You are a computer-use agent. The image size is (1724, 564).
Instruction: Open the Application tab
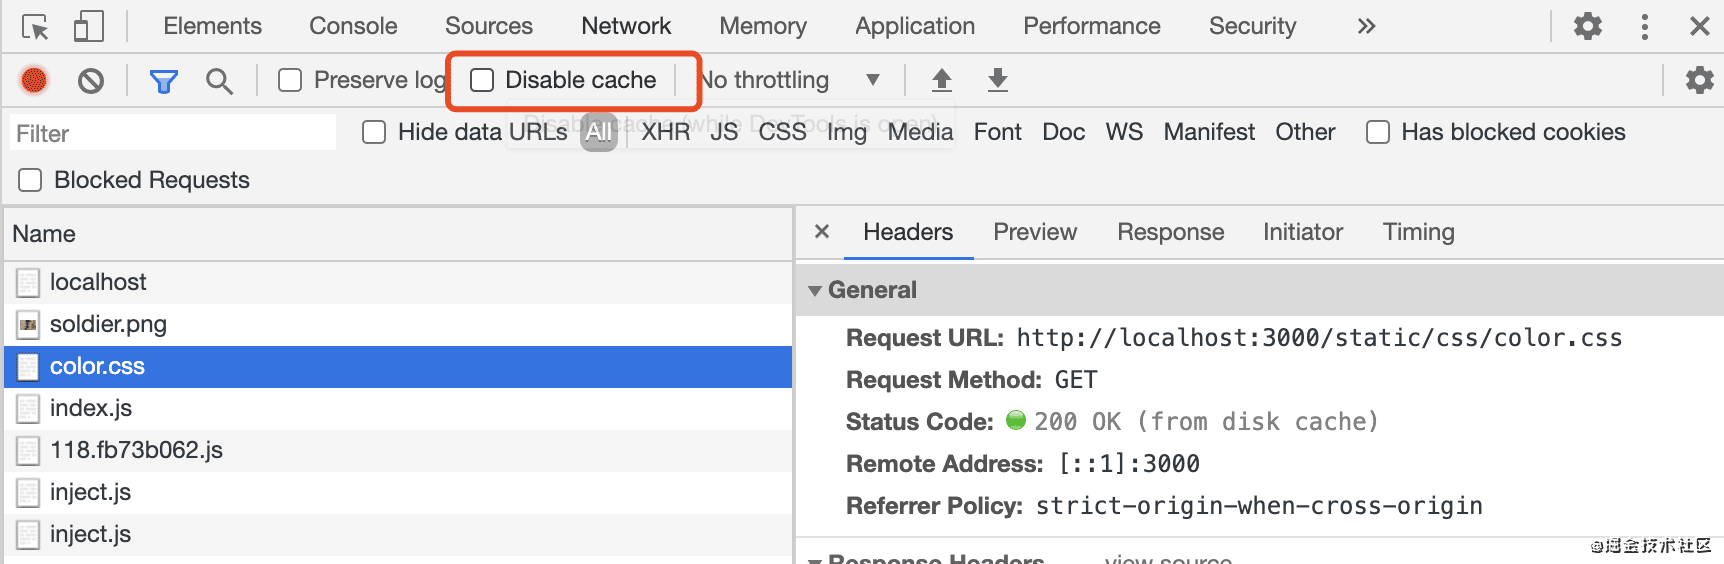tap(915, 26)
